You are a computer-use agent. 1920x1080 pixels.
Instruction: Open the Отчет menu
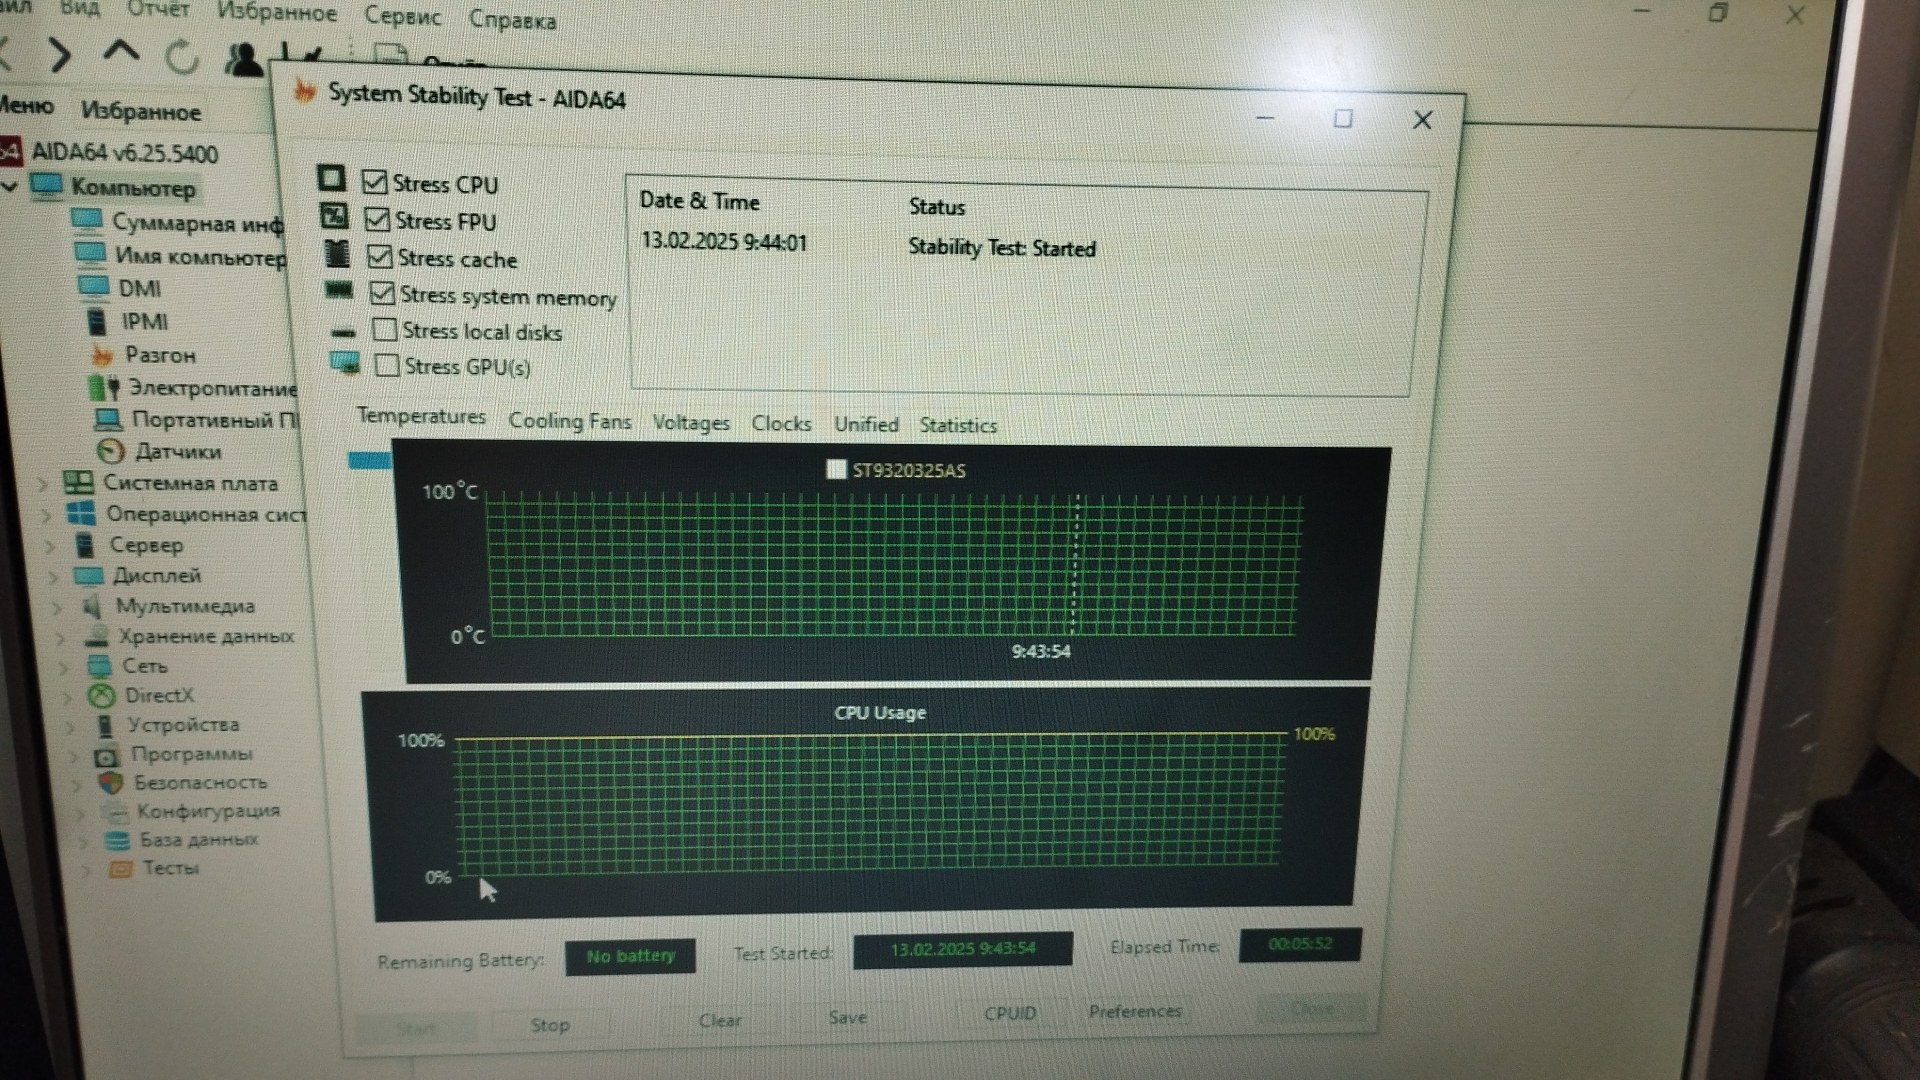[158, 9]
